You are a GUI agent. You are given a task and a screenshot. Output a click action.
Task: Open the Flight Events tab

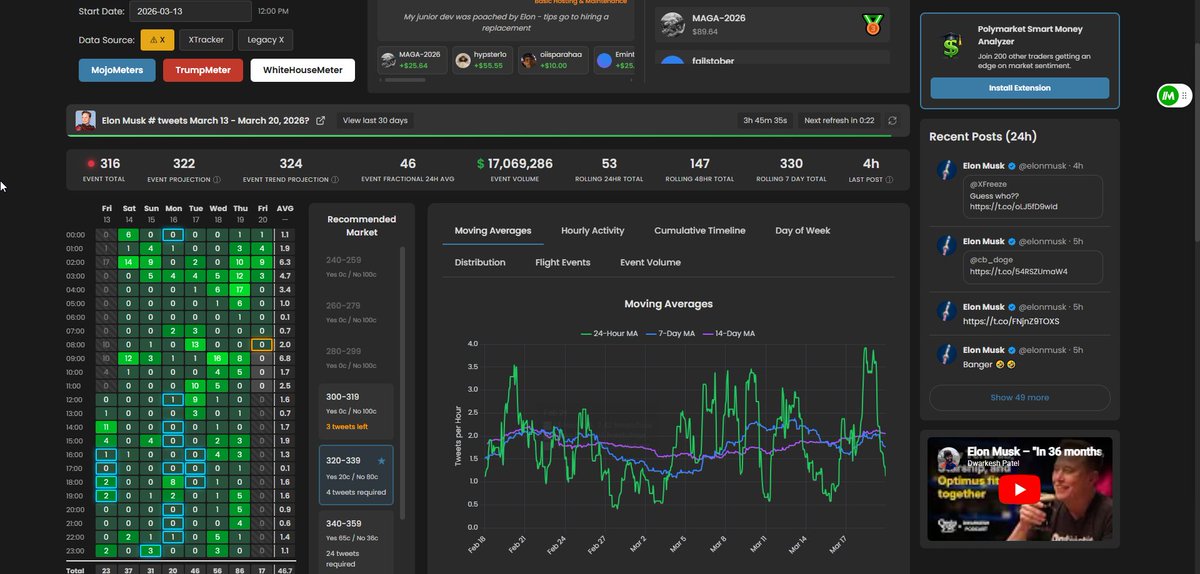563,262
